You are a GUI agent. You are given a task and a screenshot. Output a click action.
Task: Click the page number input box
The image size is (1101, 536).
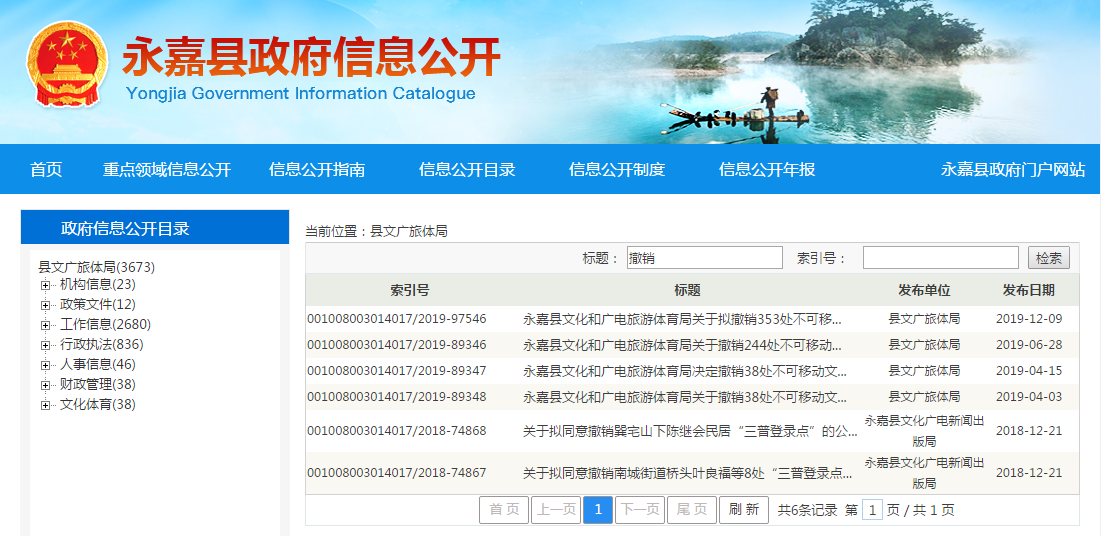coord(873,510)
